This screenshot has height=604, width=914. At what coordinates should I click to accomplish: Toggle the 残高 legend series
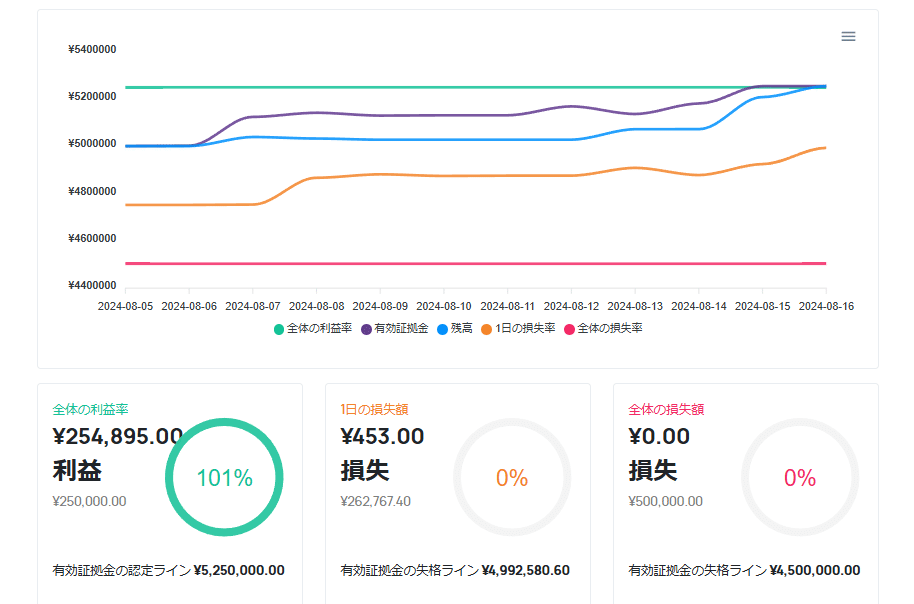pos(455,329)
